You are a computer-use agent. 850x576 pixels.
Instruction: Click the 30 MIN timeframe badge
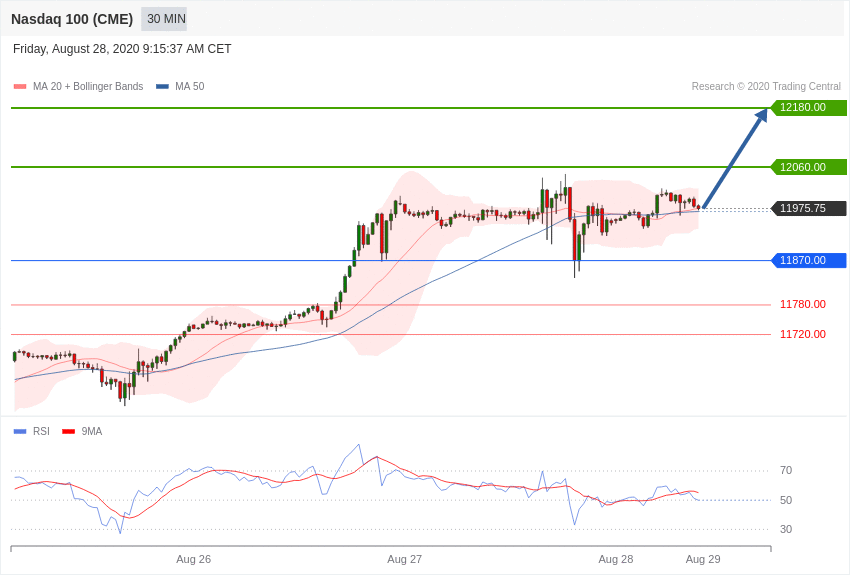(x=164, y=19)
